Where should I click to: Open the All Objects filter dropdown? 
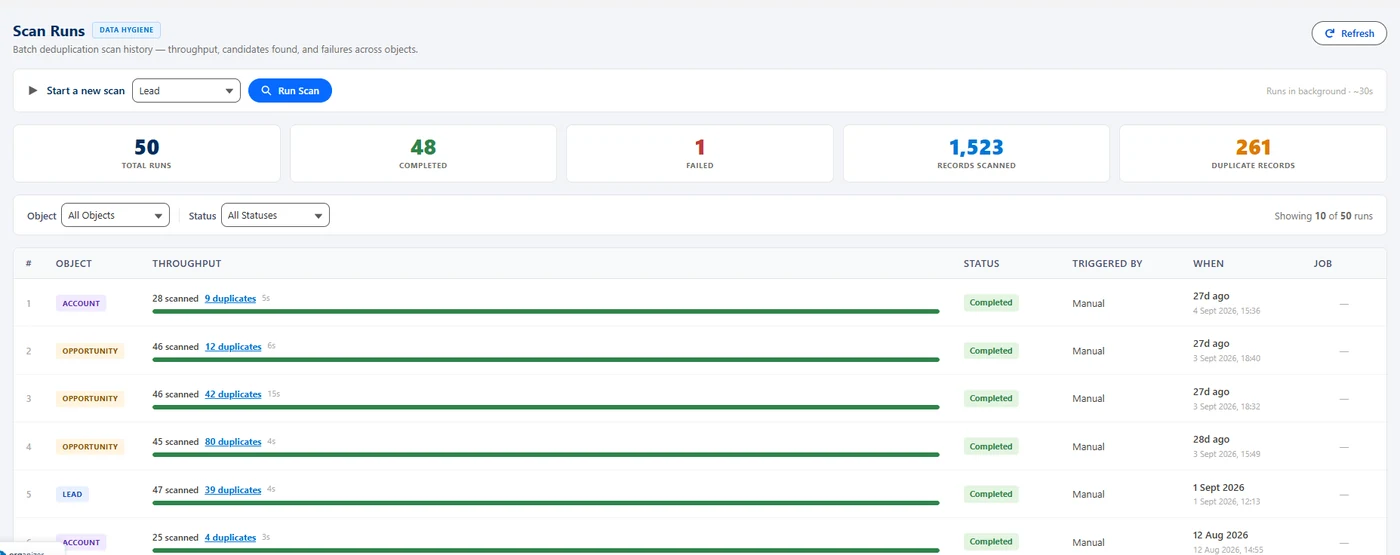point(115,215)
